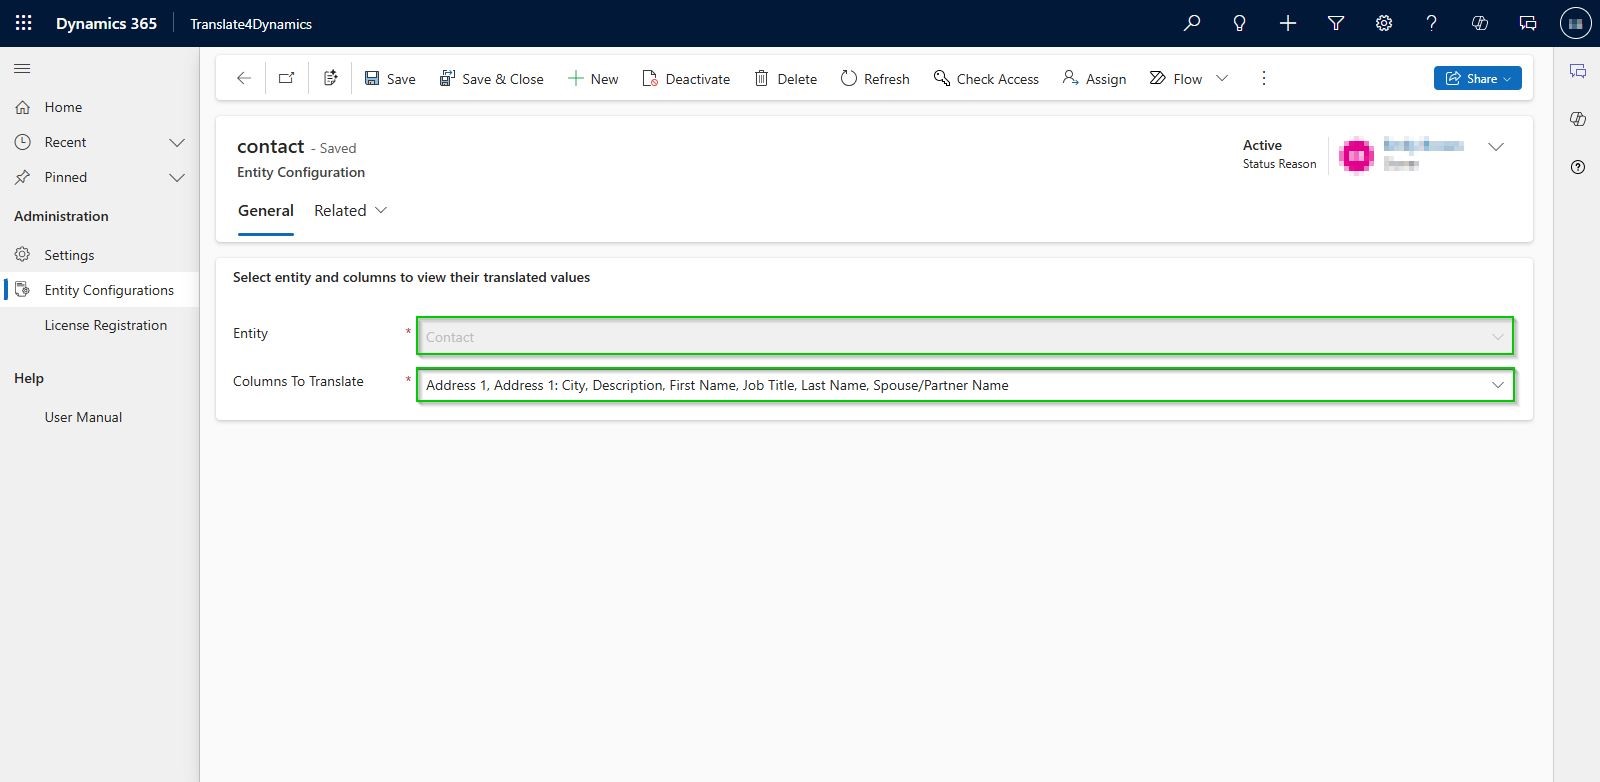Viewport: 1600px width, 782px height.
Task: Expand the Recent section in sidebar
Action: pos(177,142)
